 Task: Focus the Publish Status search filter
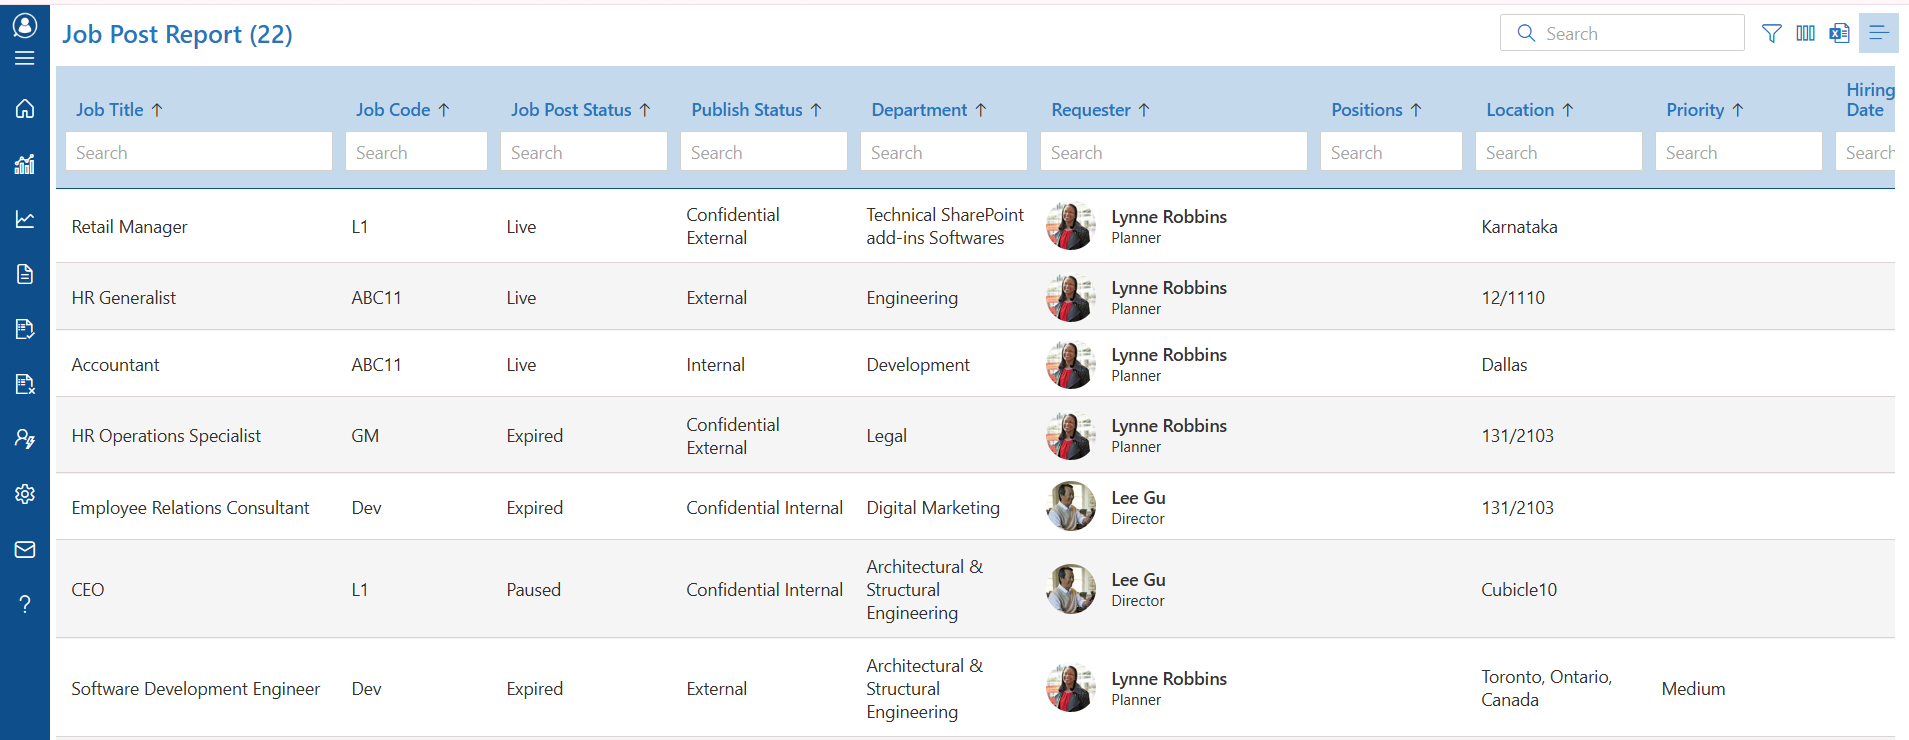click(764, 152)
